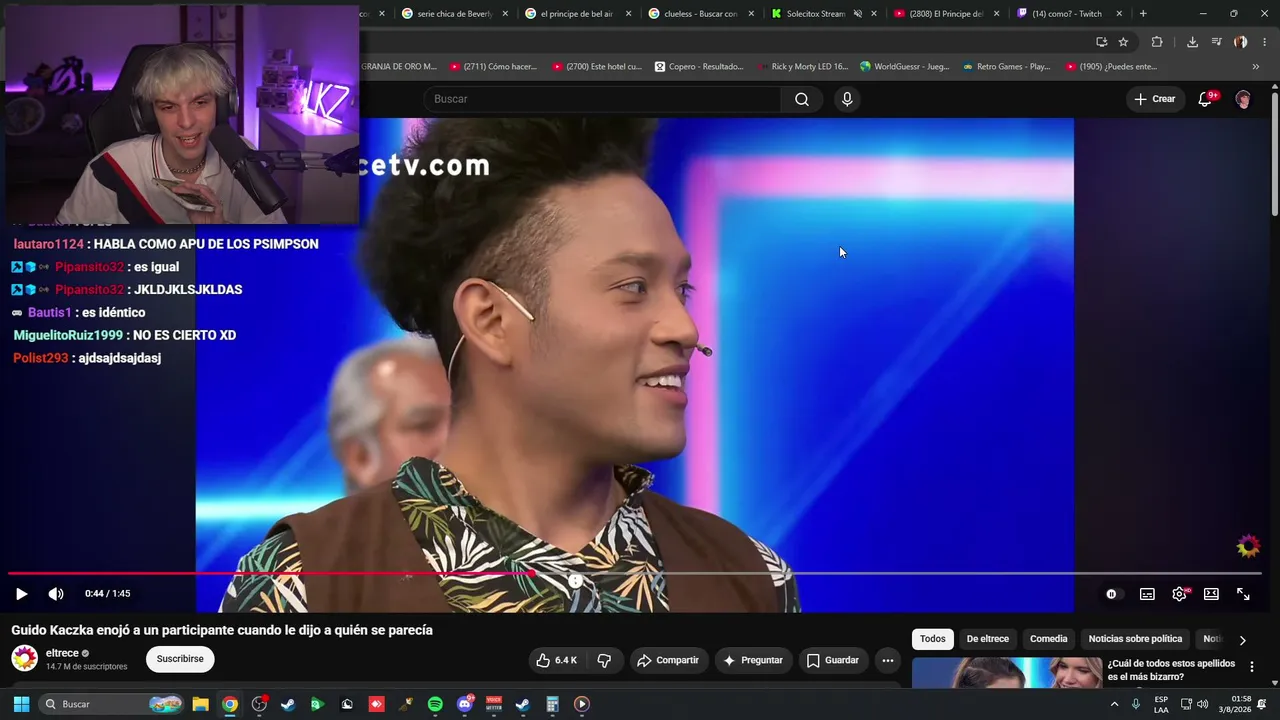The image size is (1280, 720).
Task: Enter fullscreen mode on the video
Action: pos(1243,594)
